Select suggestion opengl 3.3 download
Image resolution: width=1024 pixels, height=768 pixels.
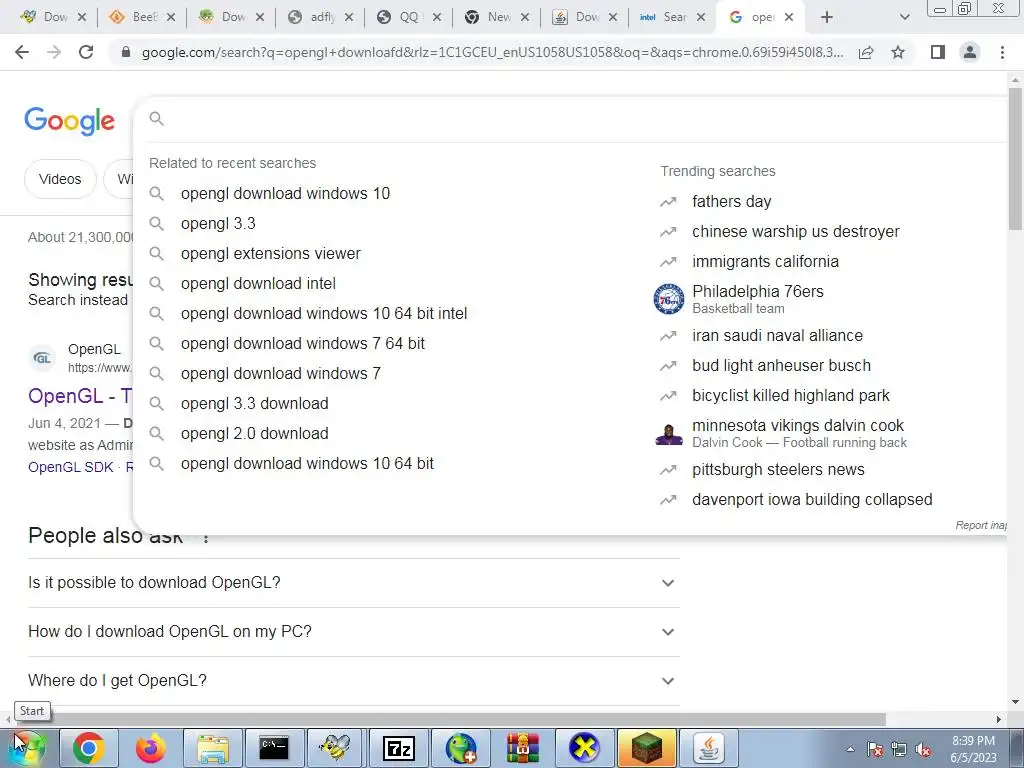(254, 404)
